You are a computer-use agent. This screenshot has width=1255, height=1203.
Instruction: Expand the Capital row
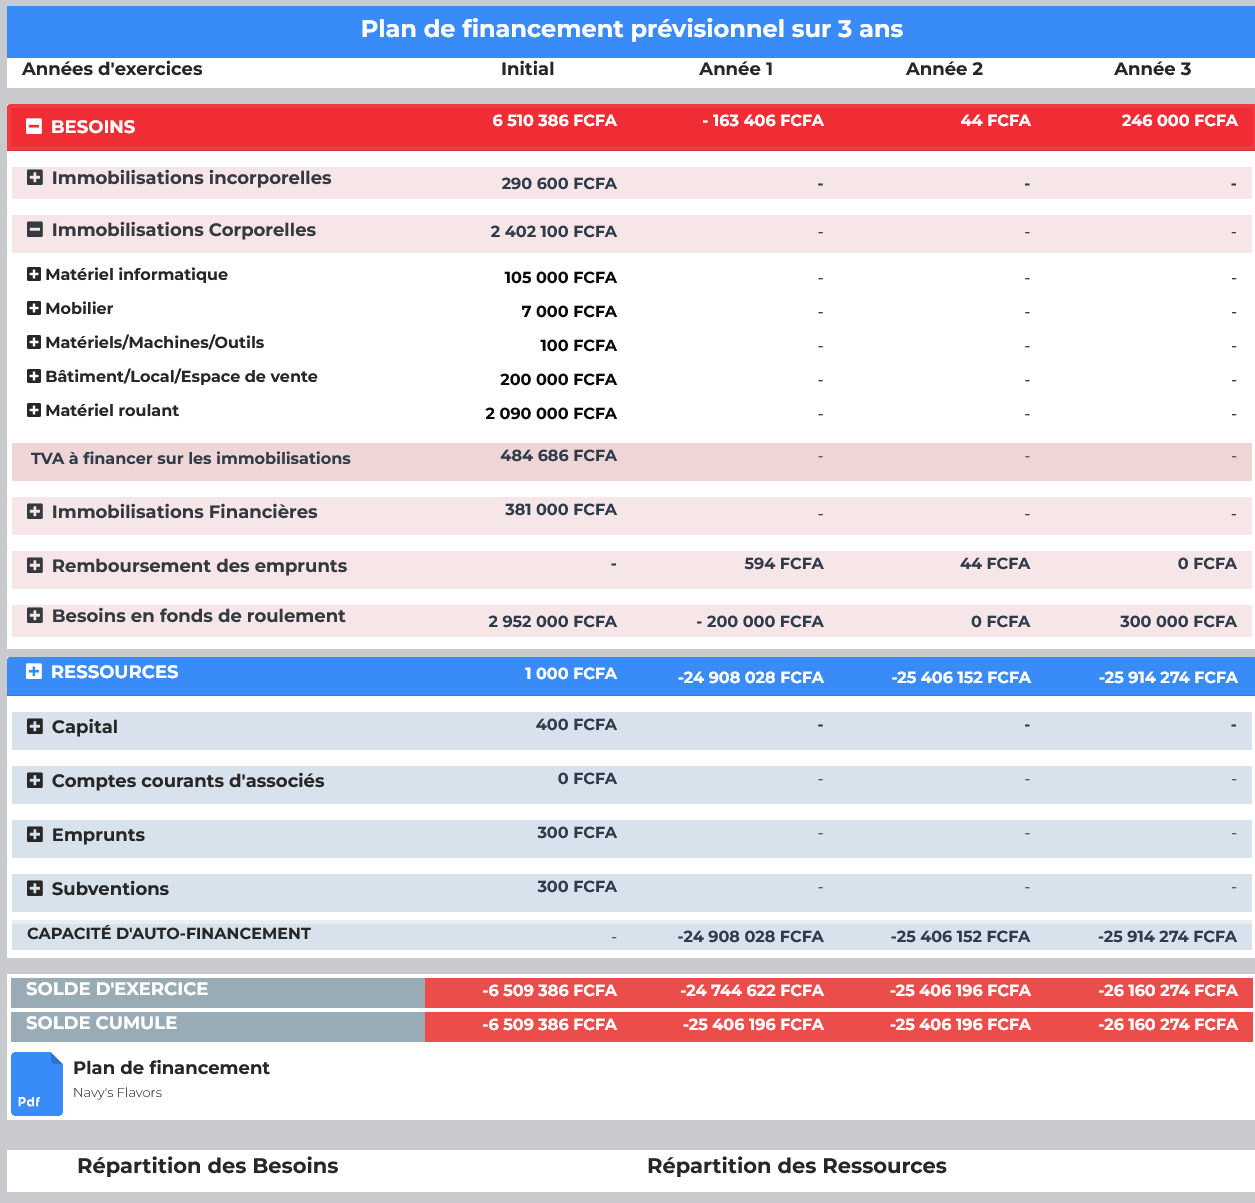(35, 727)
